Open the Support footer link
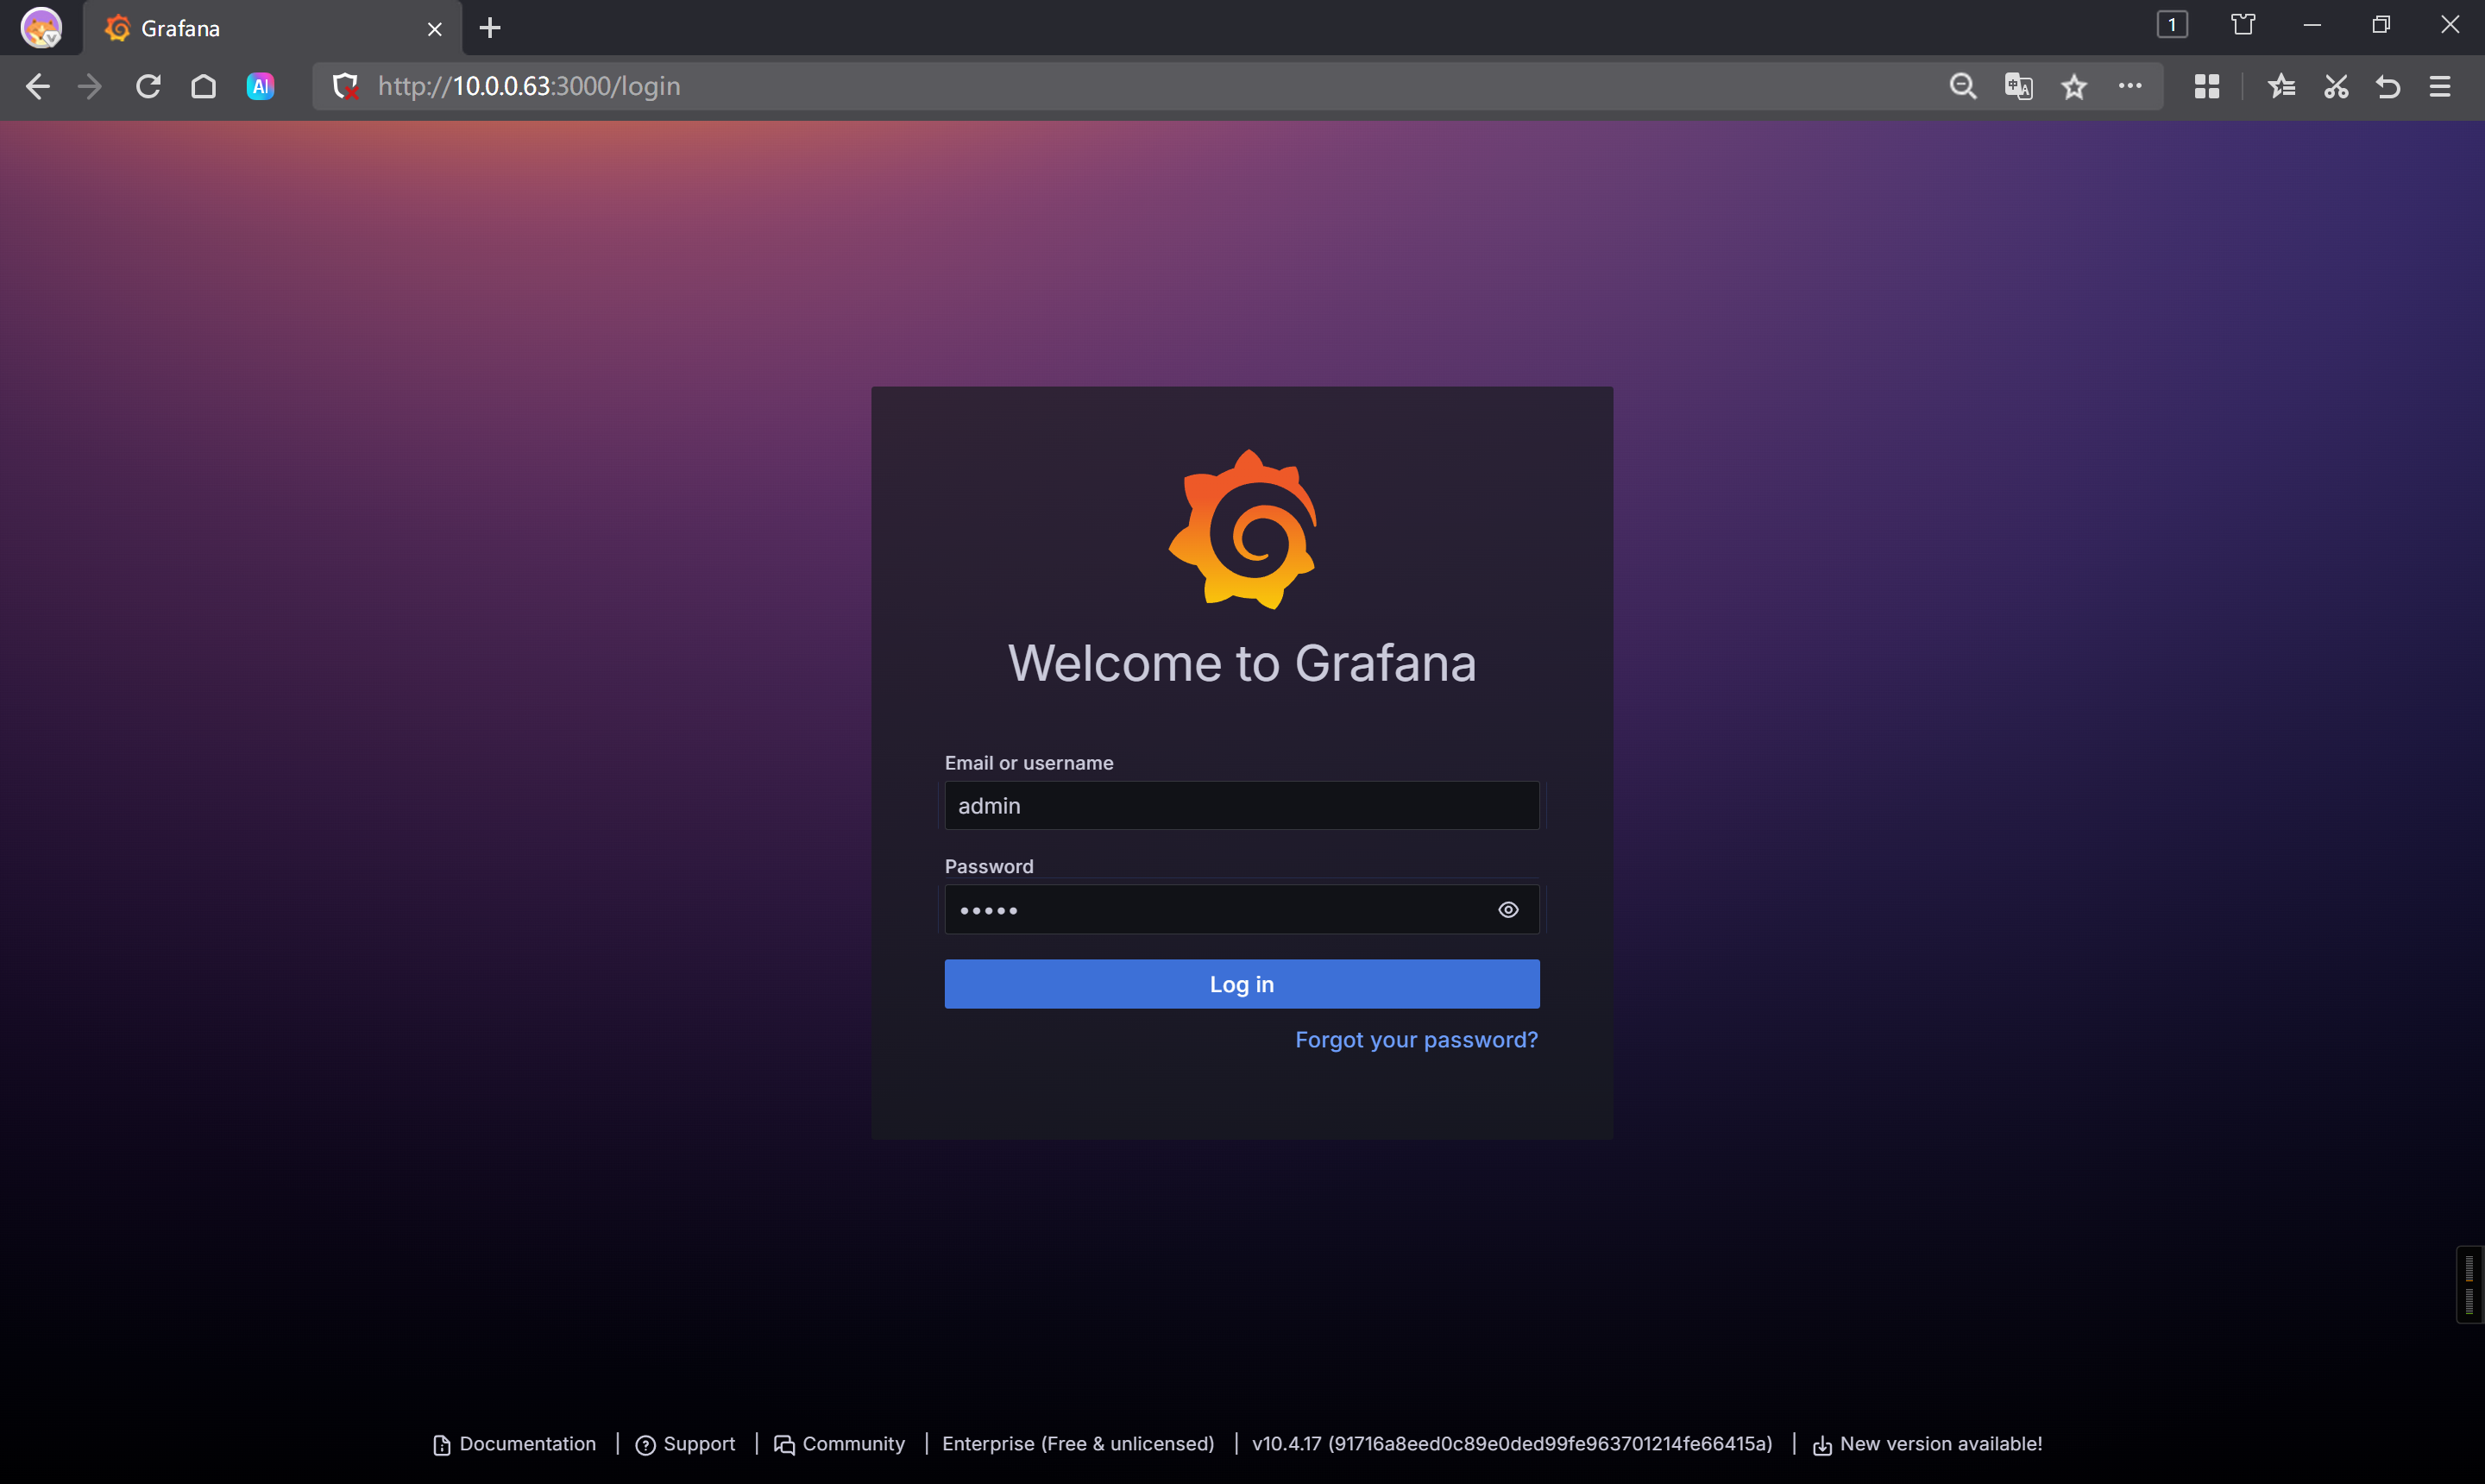 pyautogui.click(x=685, y=1445)
